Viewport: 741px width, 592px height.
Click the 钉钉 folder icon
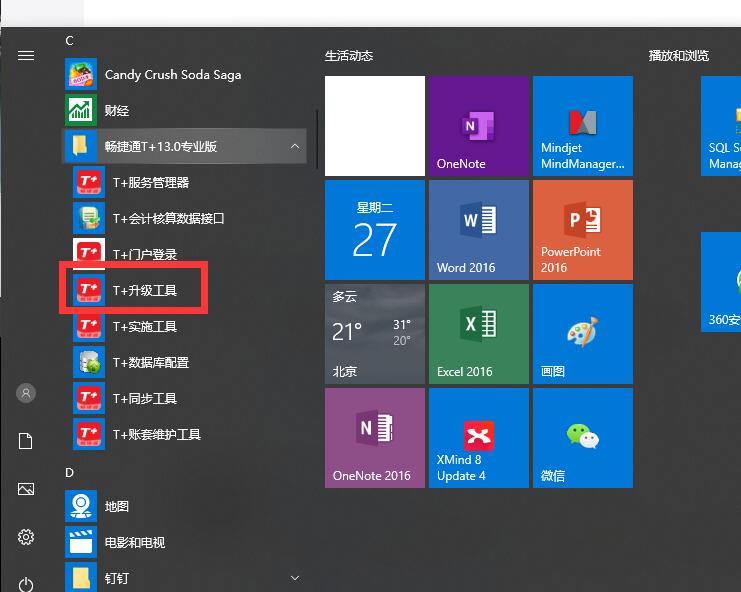[81, 577]
